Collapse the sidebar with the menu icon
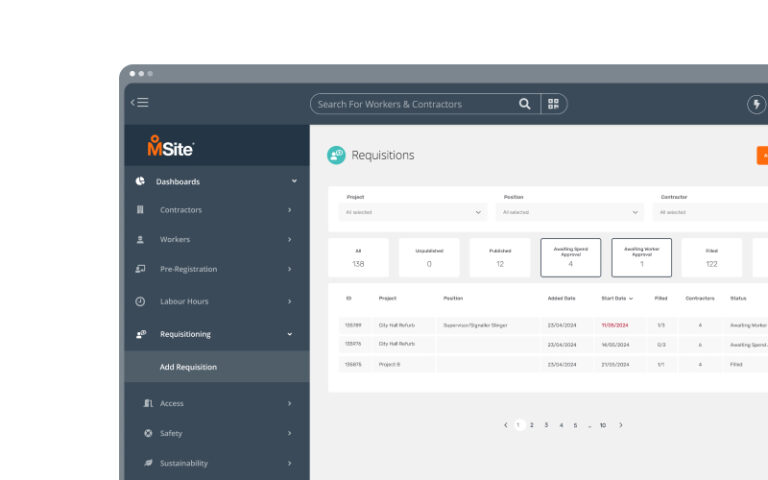This screenshot has height=480, width=768. click(x=140, y=103)
